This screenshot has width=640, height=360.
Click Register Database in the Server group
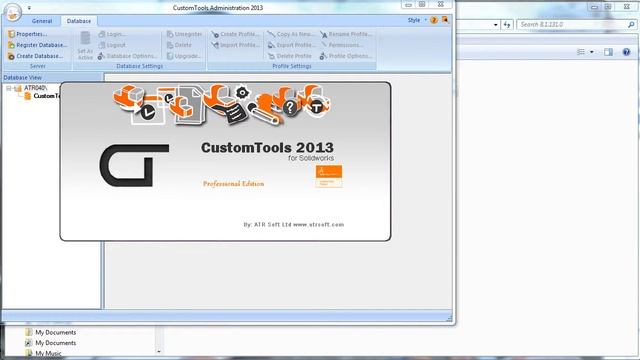click(x=38, y=45)
